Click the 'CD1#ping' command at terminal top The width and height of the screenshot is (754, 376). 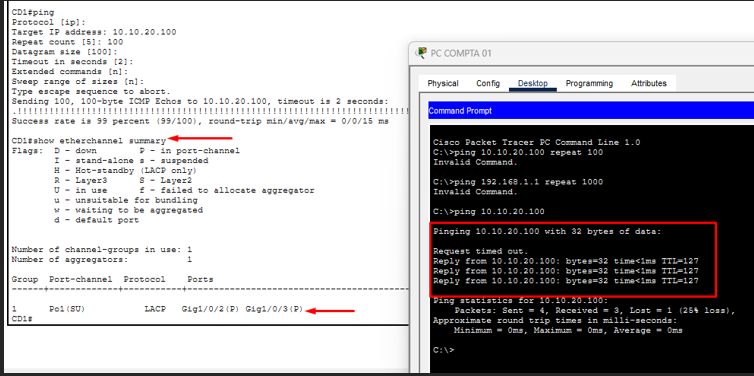coord(33,13)
